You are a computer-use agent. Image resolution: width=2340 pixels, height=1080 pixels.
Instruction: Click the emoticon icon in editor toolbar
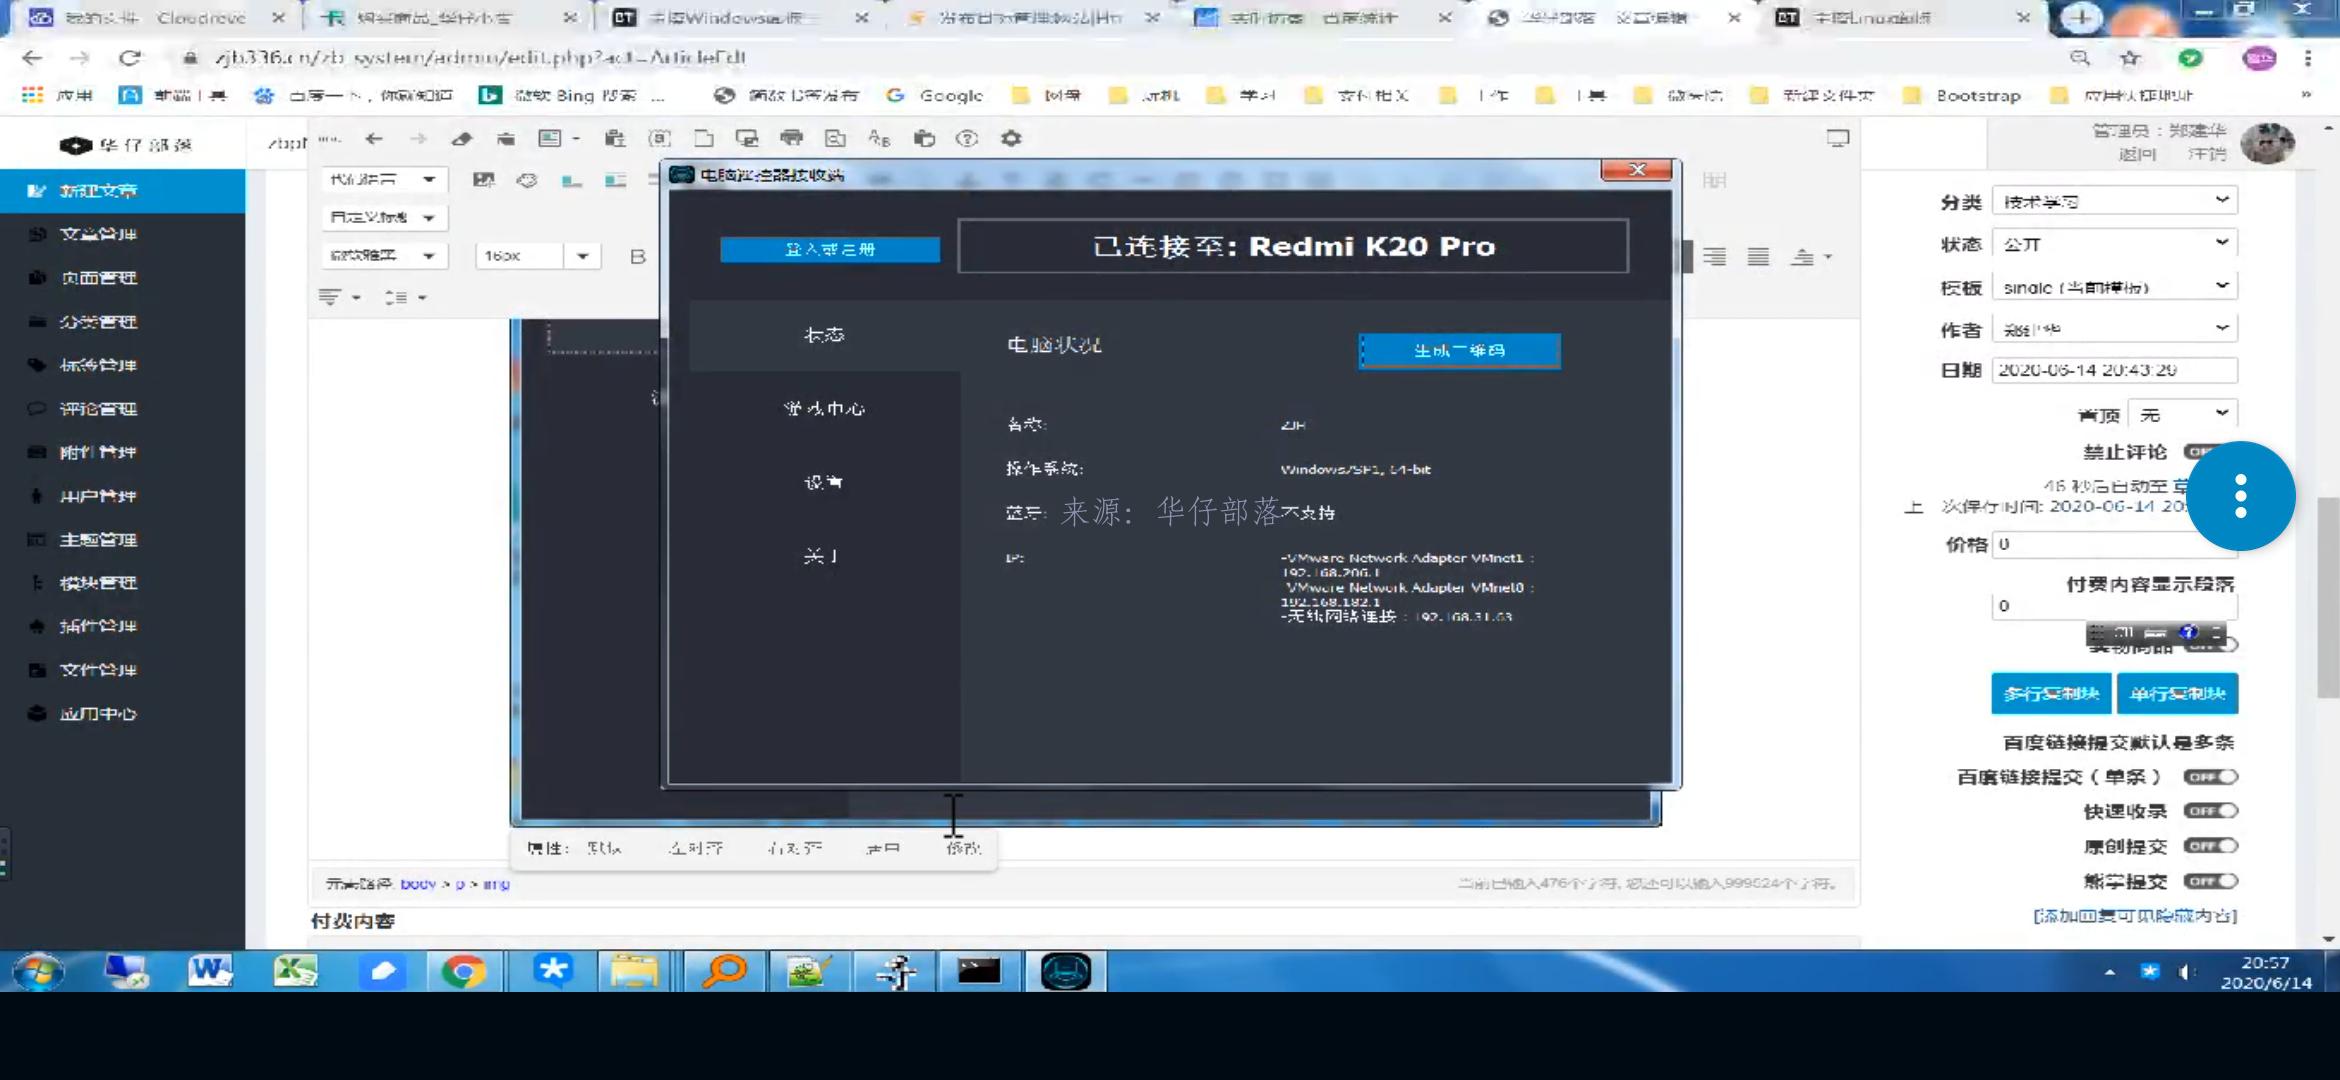click(527, 180)
